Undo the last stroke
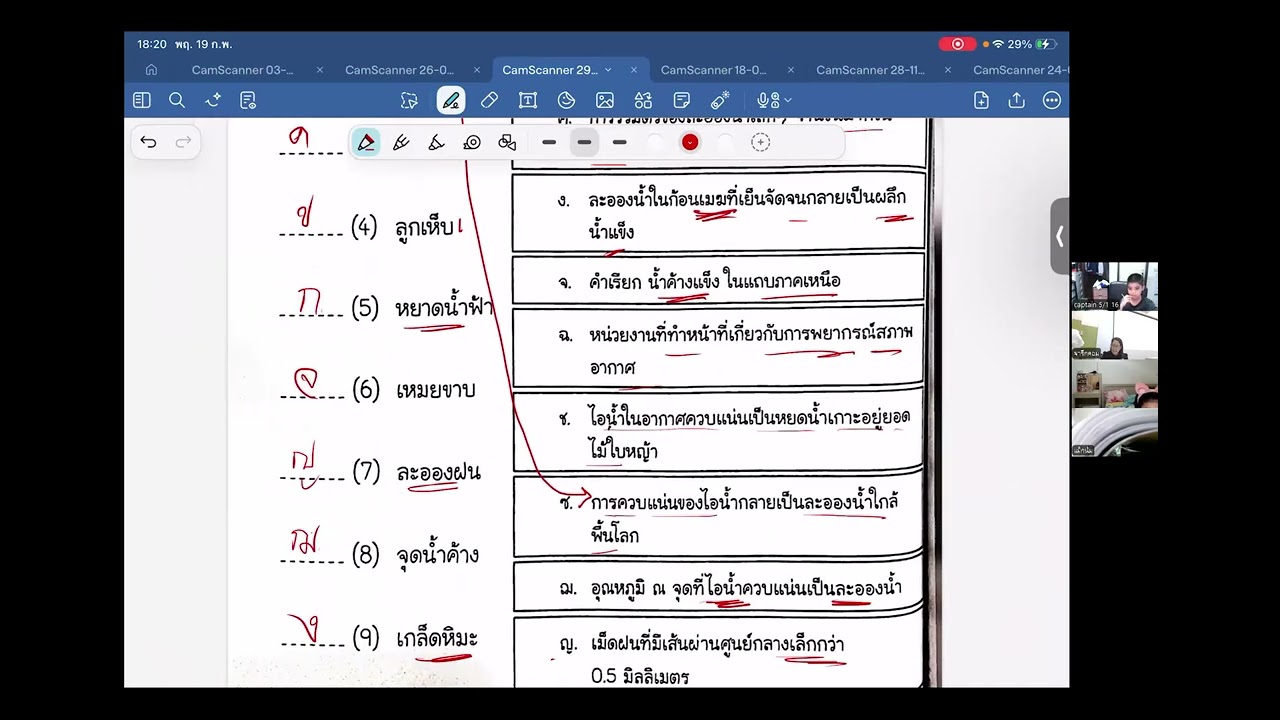1280x720 pixels. pyautogui.click(x=148, y=142)
